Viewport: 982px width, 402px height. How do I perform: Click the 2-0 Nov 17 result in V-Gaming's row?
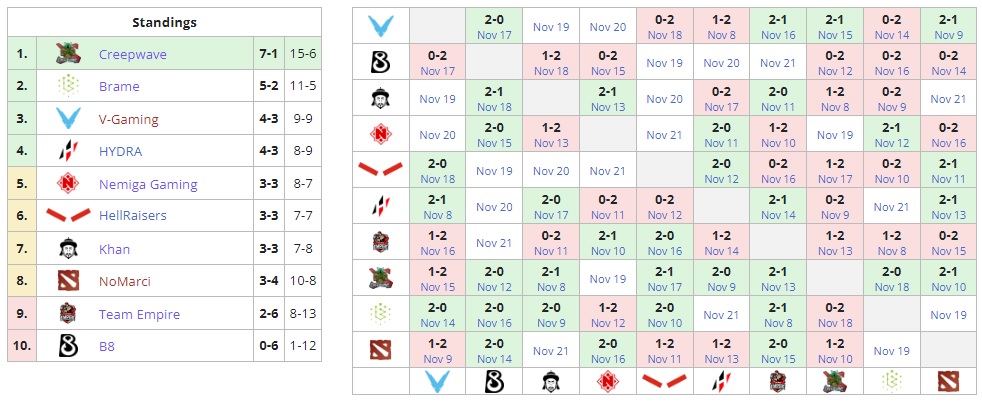[x=494, y=26]
